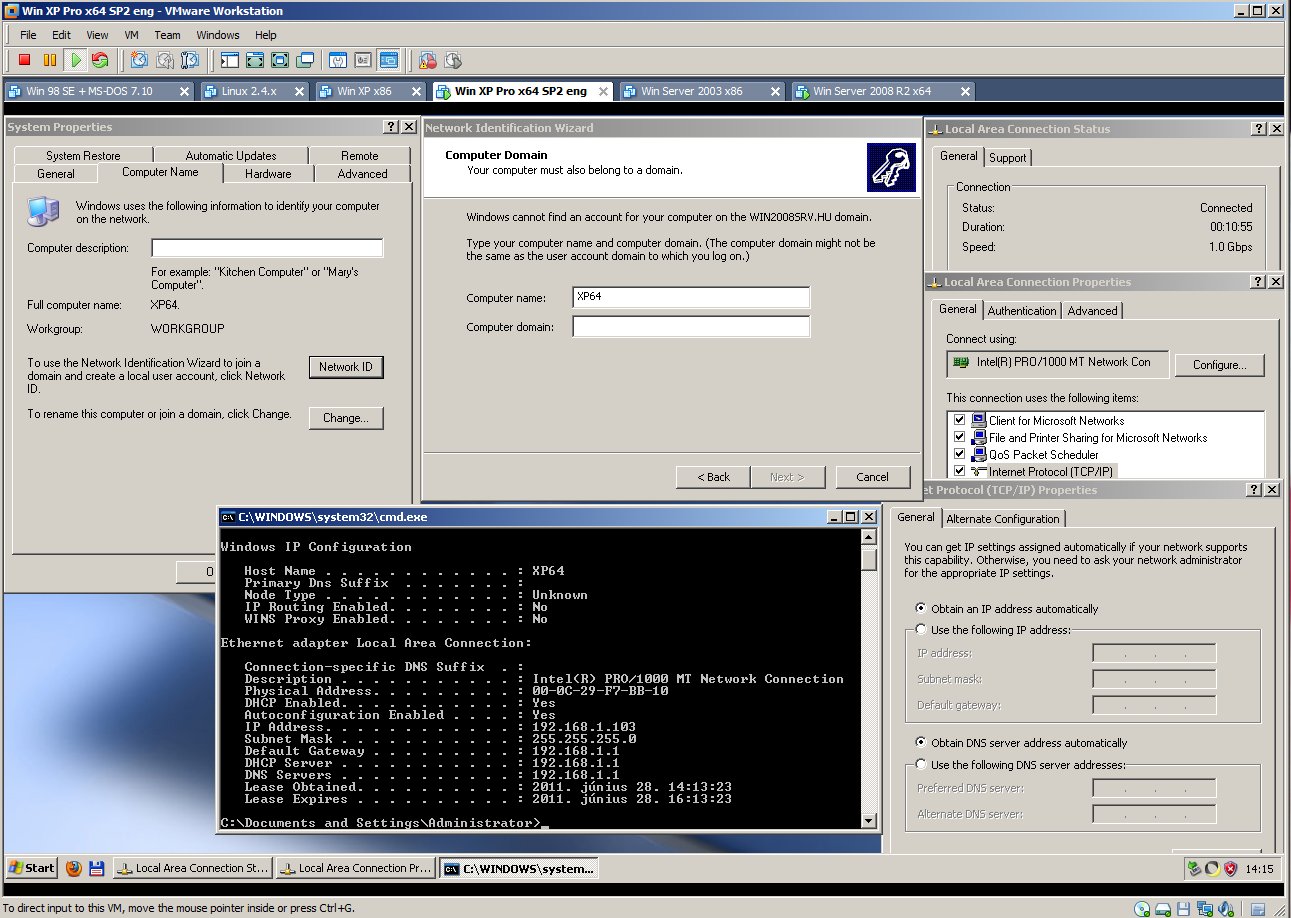Click the Configure... button for the adapter

(x=1220, y=365)
